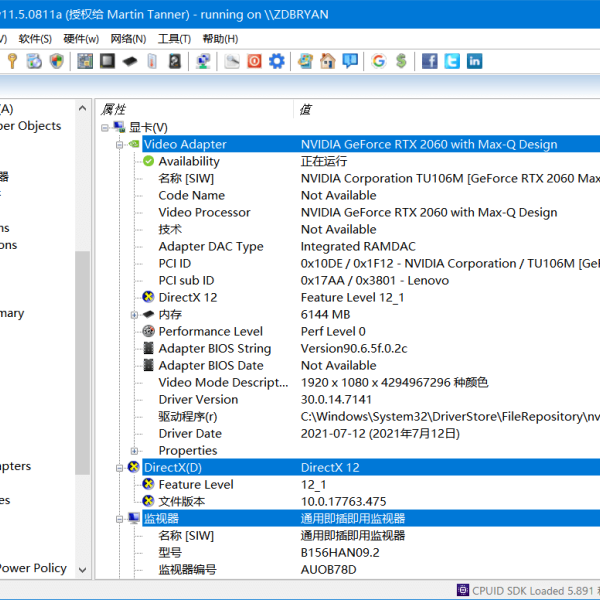600x600 pixels.
Task: Open the black memory module toolbar icon
Action: tap(130, 61)
